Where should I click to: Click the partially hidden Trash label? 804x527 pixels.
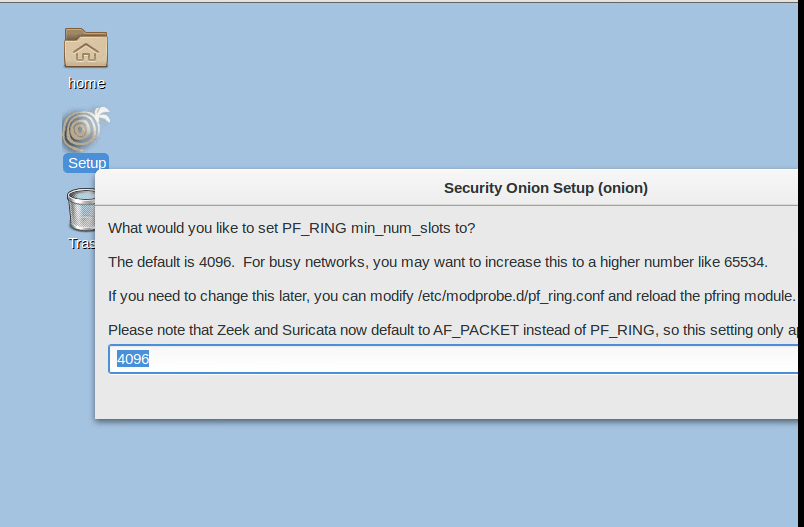coord(81,243)
